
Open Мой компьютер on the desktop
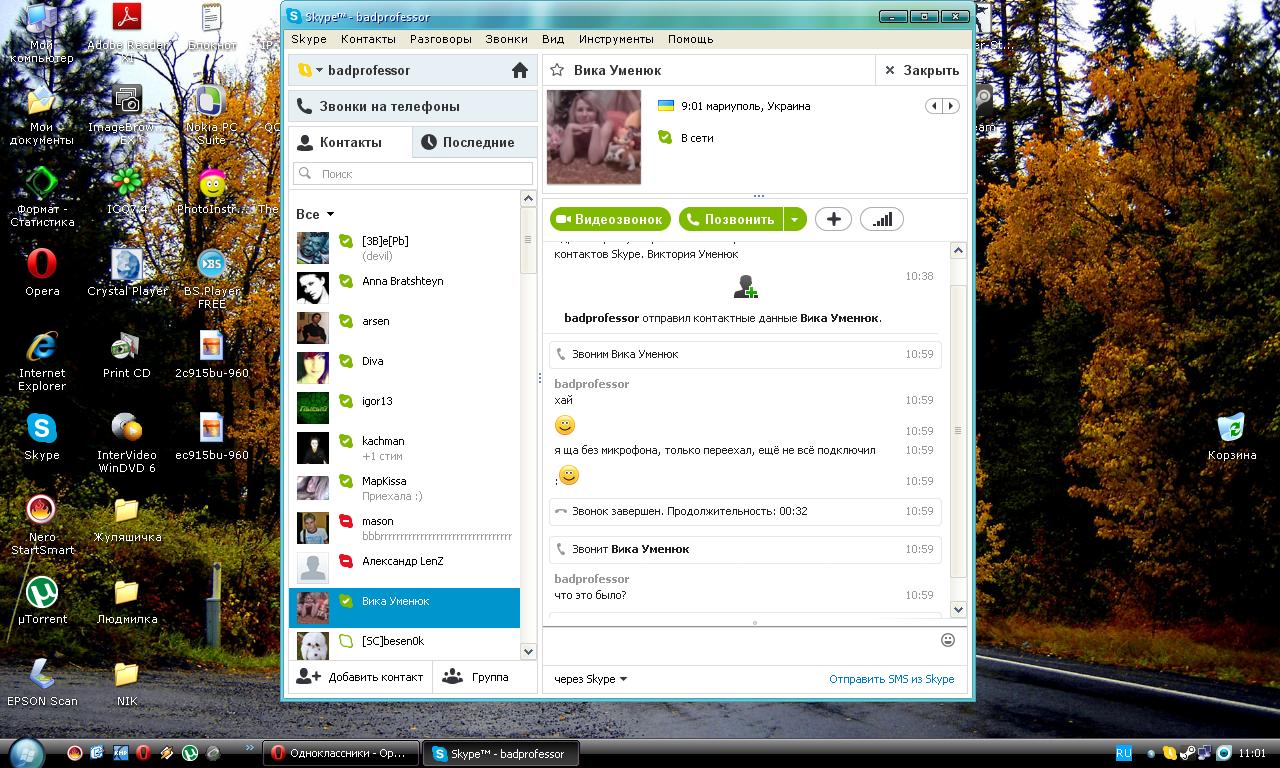[42, 32]
